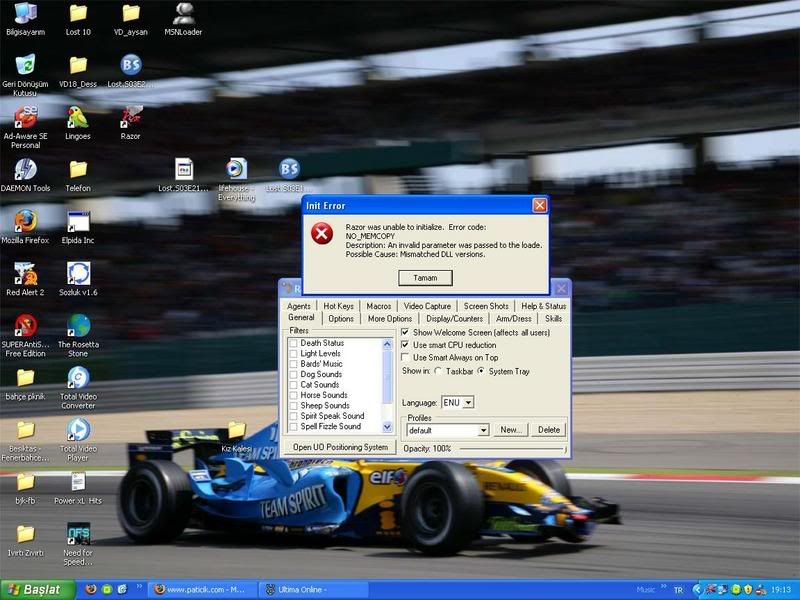Enable Dog Sounds filter
Image resolution: width=800 pixels, height=600 pixels.
(293, 374)
